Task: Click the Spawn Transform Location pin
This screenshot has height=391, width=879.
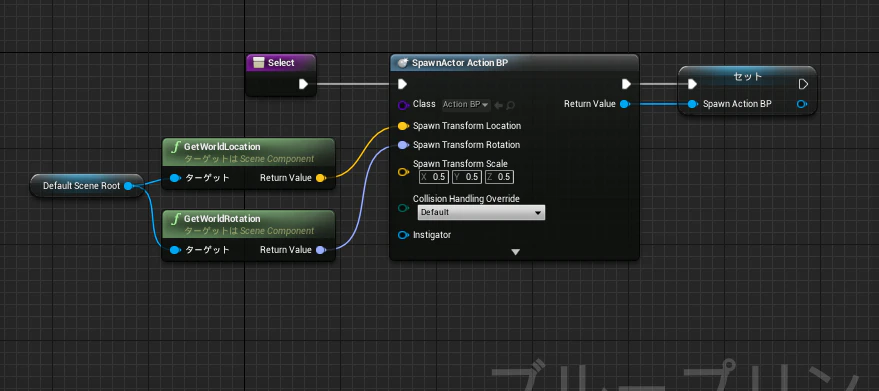Action: pyautogui.click(x=403, y=126)
